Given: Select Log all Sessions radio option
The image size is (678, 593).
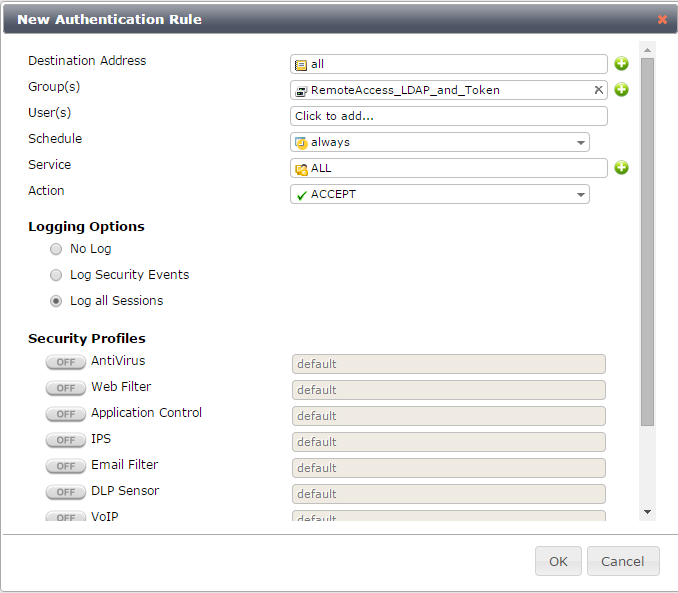Looking at the screenshot, I should [x=56, y=301].
